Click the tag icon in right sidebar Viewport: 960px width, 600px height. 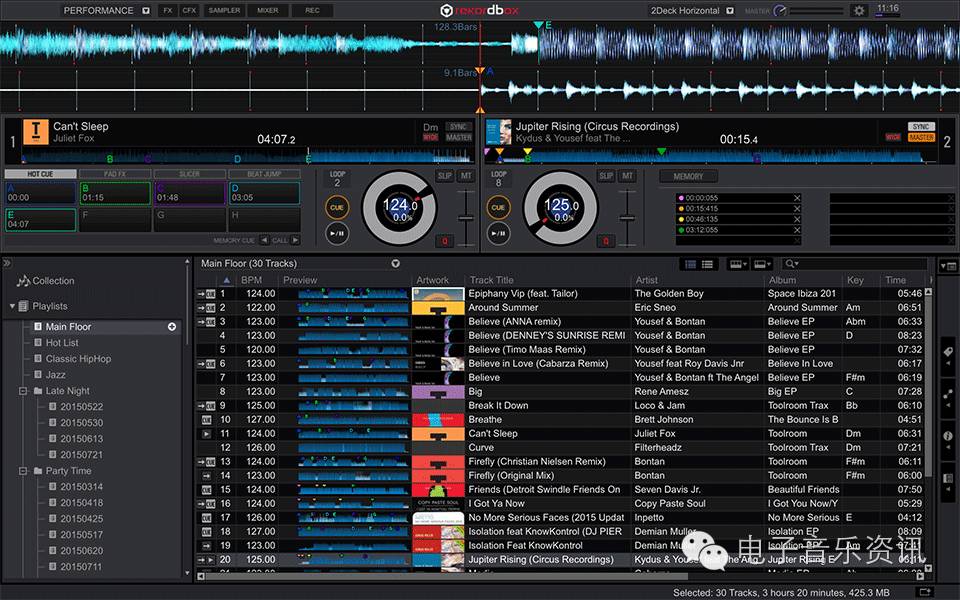click(x=947, y=352)
